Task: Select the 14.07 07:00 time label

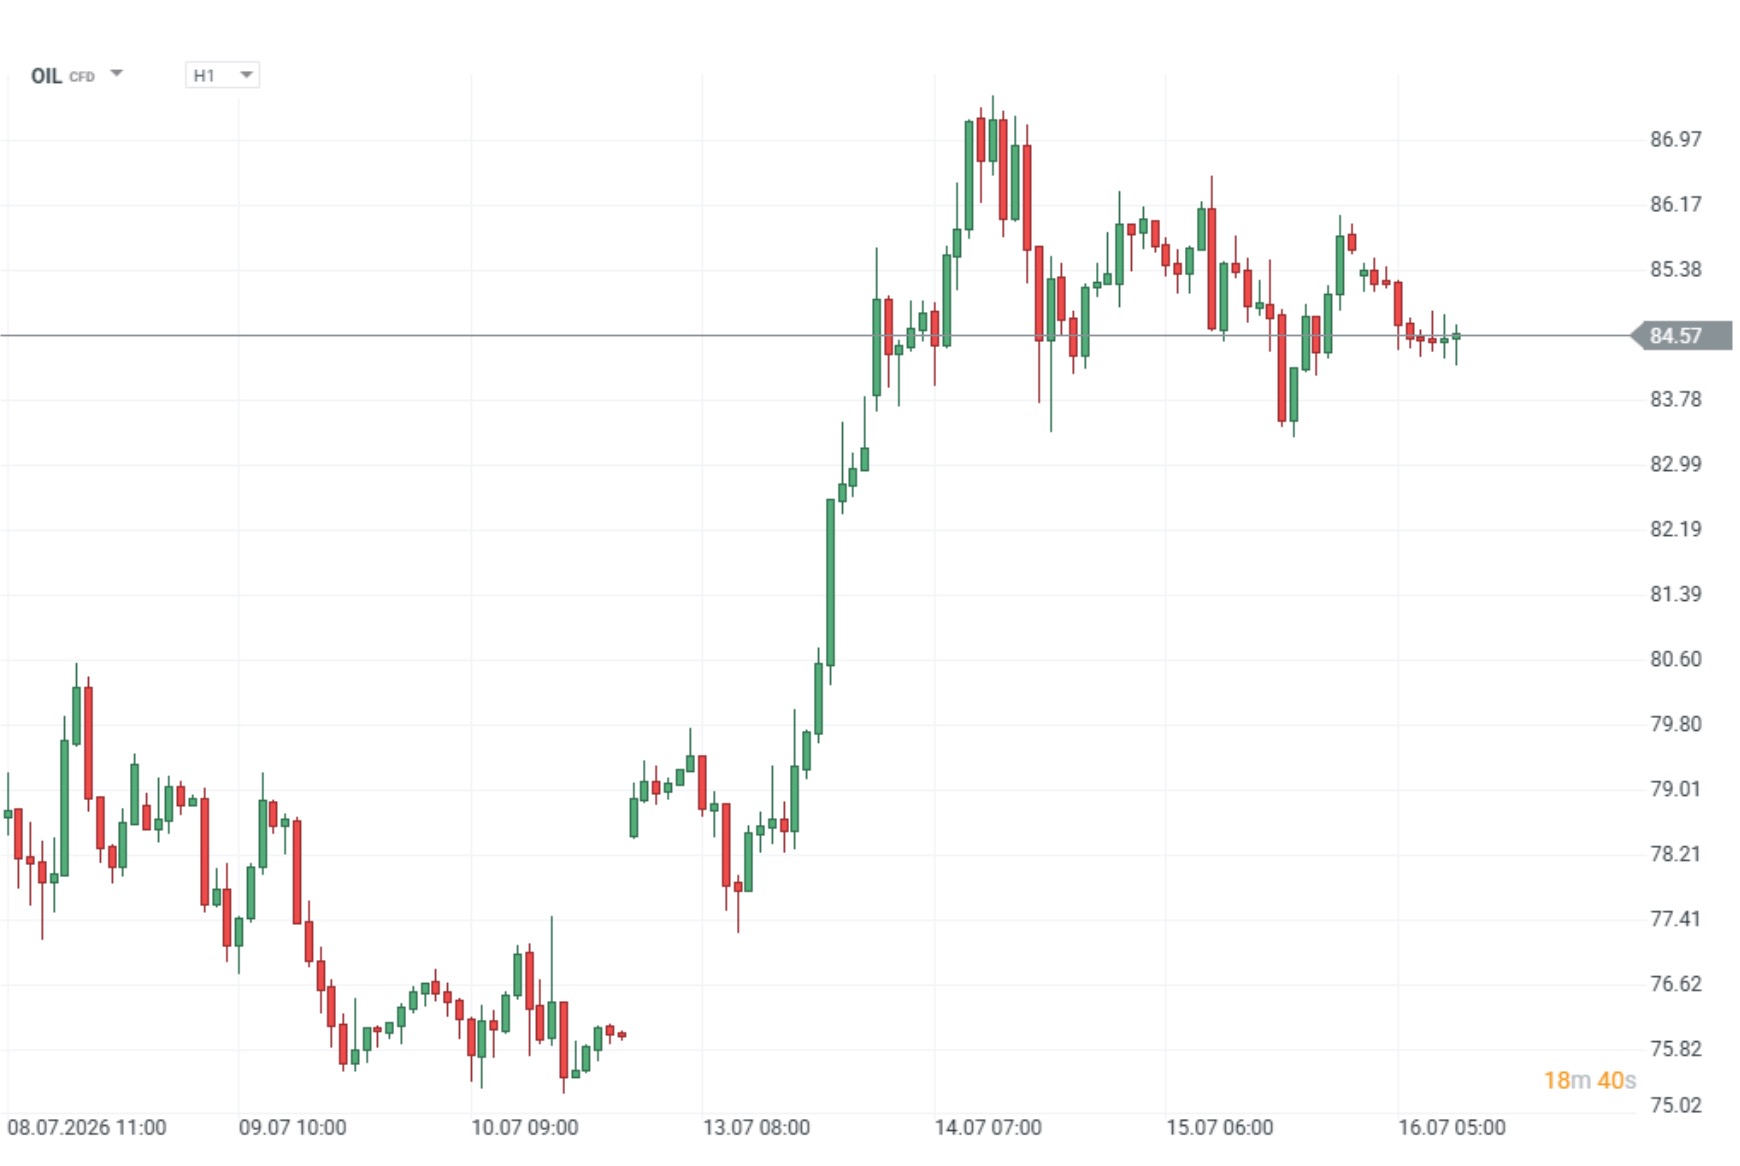Action: coord(988,1128)
